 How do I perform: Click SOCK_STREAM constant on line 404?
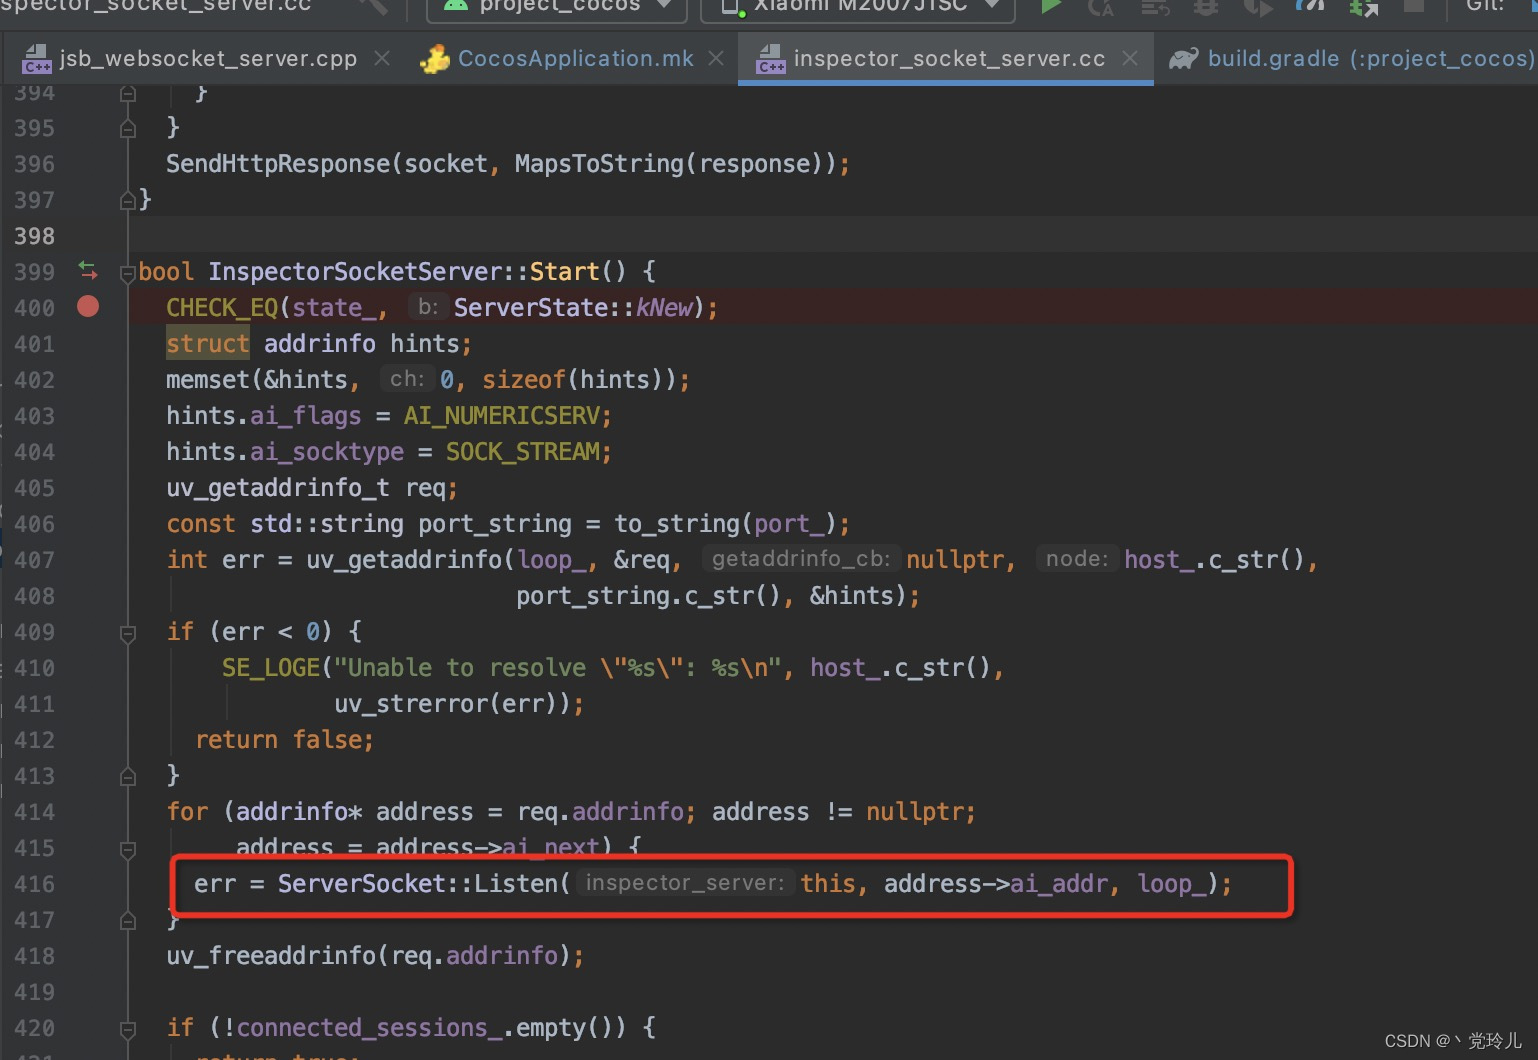pos(522,452)
